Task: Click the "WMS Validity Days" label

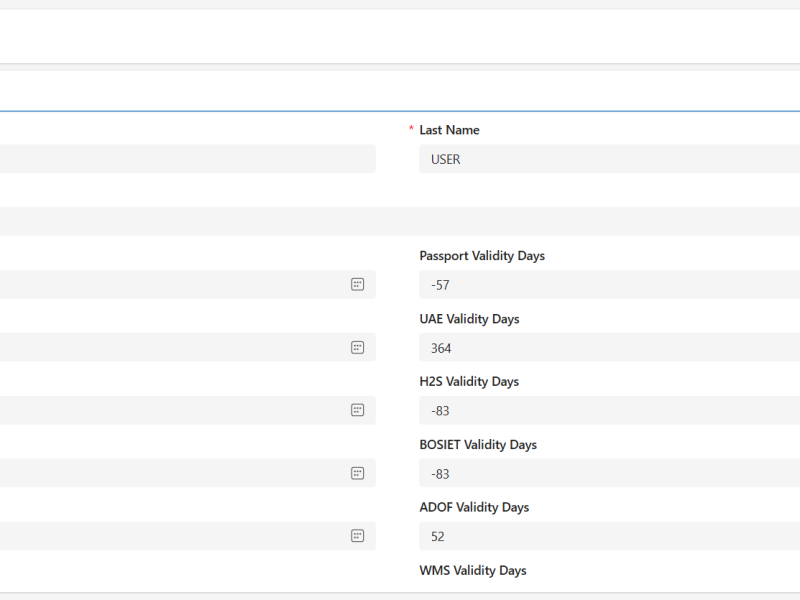Action: [x=472, y=570]
